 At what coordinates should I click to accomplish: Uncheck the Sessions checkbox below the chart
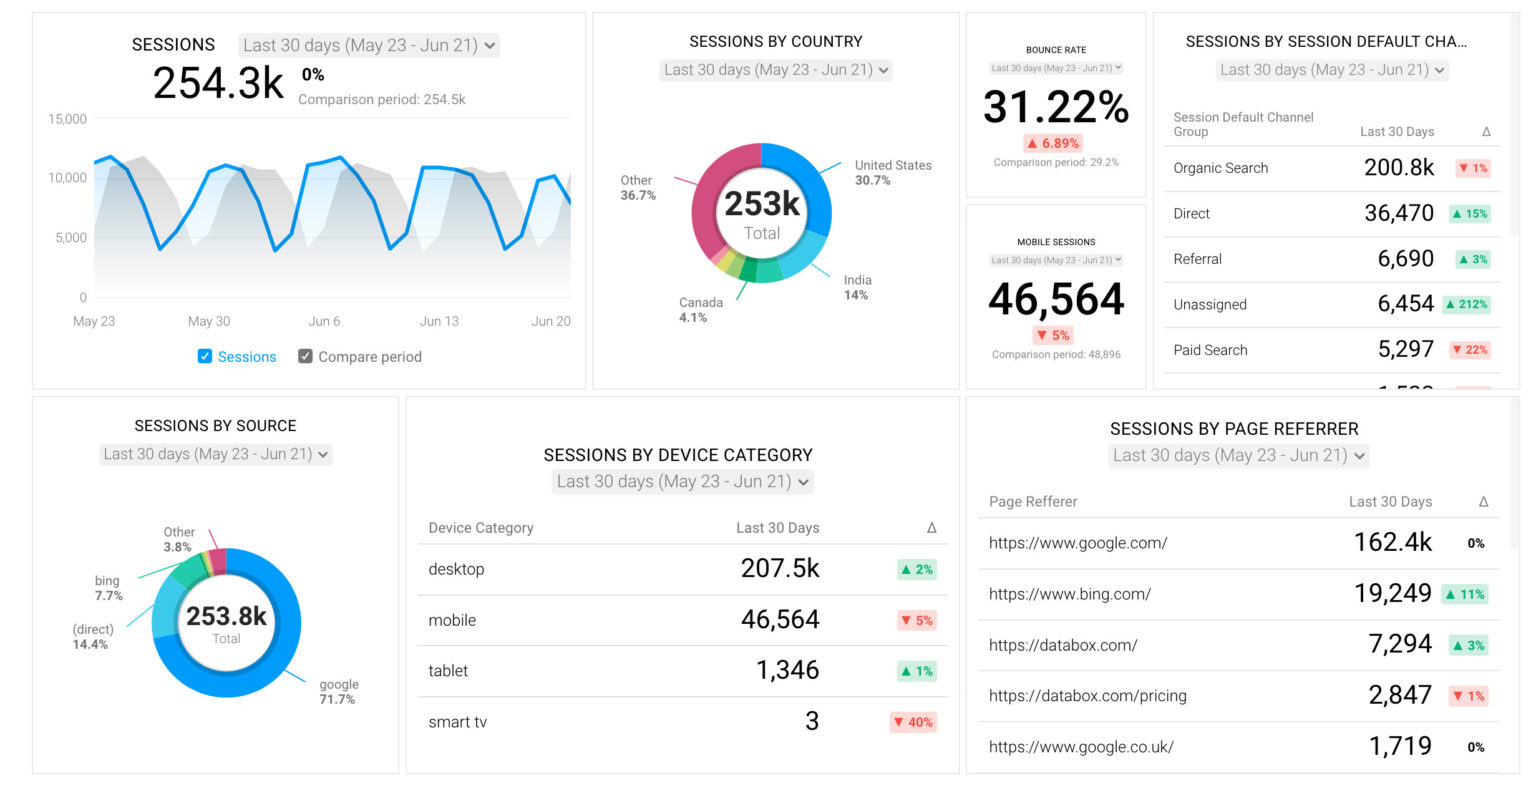pos(204,356)
